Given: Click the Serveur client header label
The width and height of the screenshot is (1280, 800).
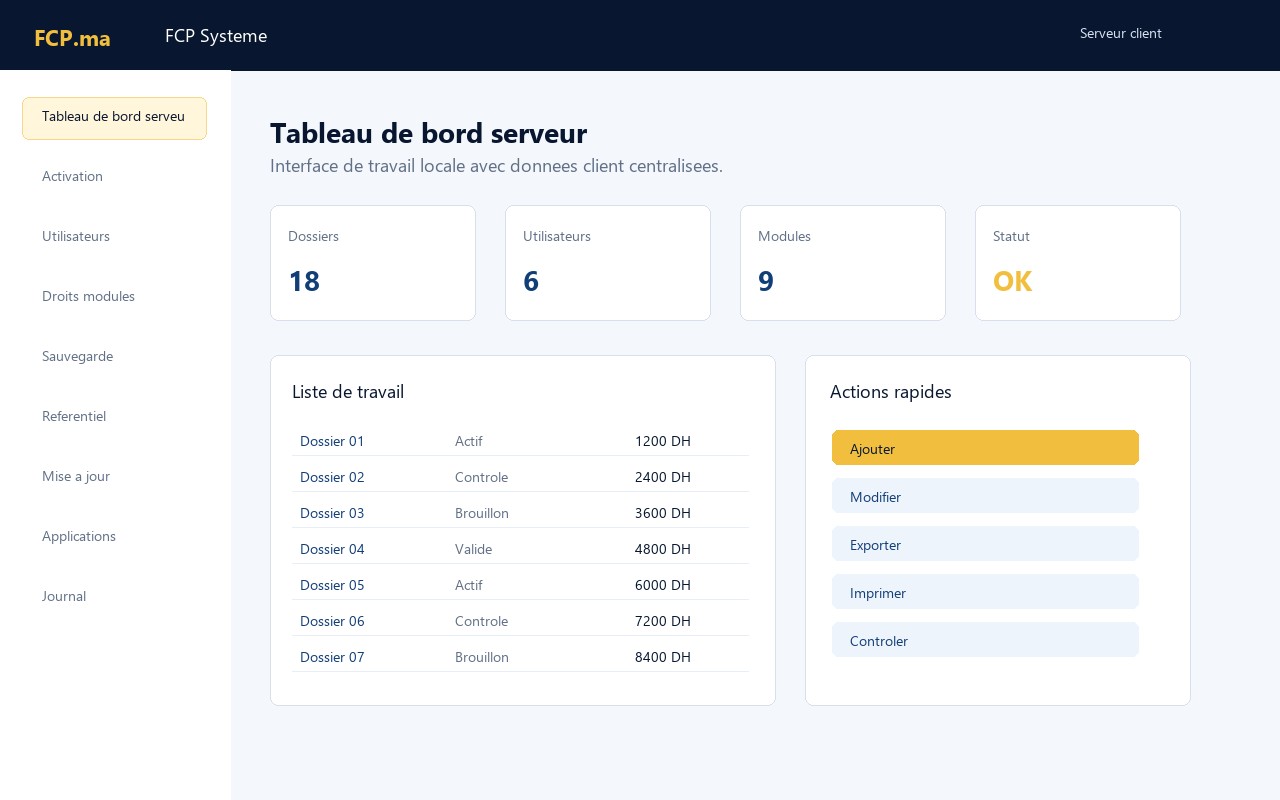Looking at the screenshot, I should [1121, 33].
